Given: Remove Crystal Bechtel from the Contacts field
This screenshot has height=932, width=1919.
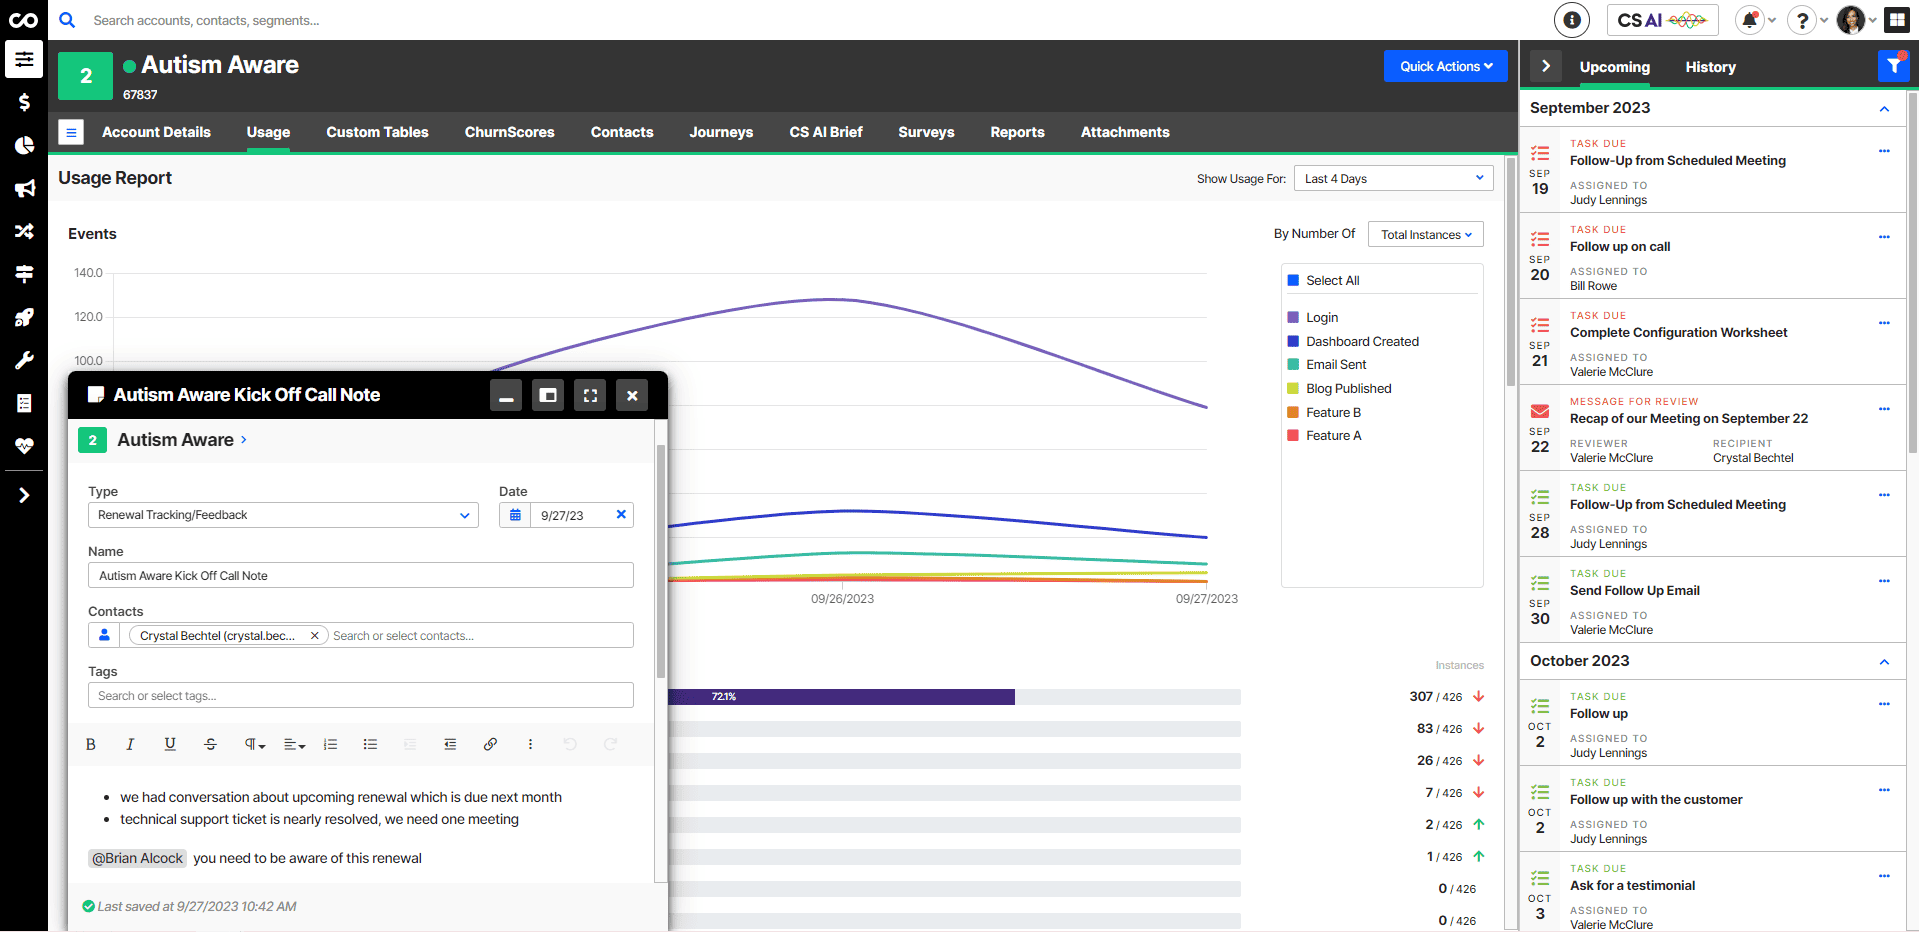Looking at the screenshot, I should tap(315, 635).
